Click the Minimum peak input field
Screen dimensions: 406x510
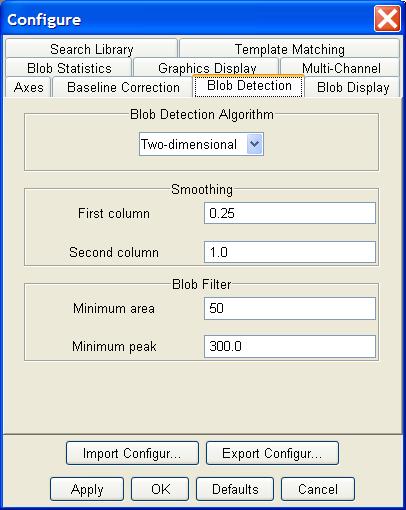[290, 346]
